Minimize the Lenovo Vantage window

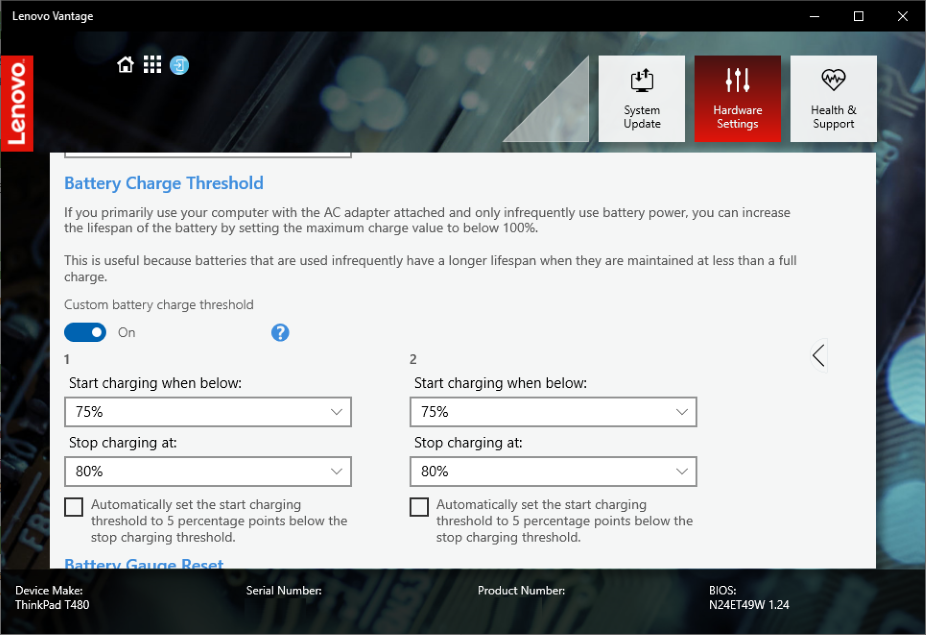click(814, 16)
